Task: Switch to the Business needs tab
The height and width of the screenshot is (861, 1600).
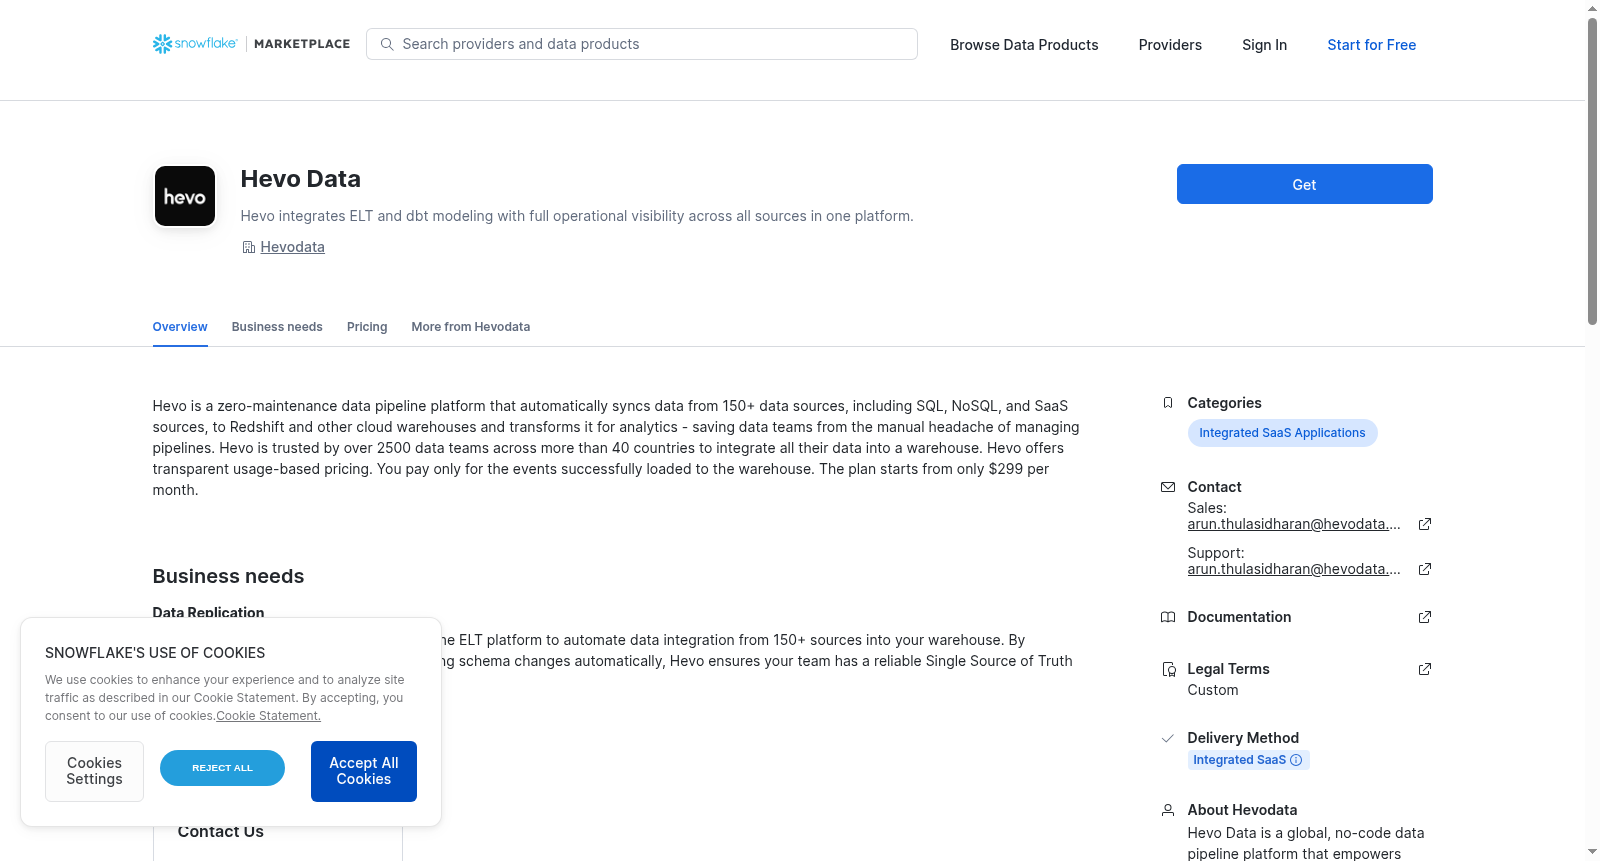Action: click(277, 327)
